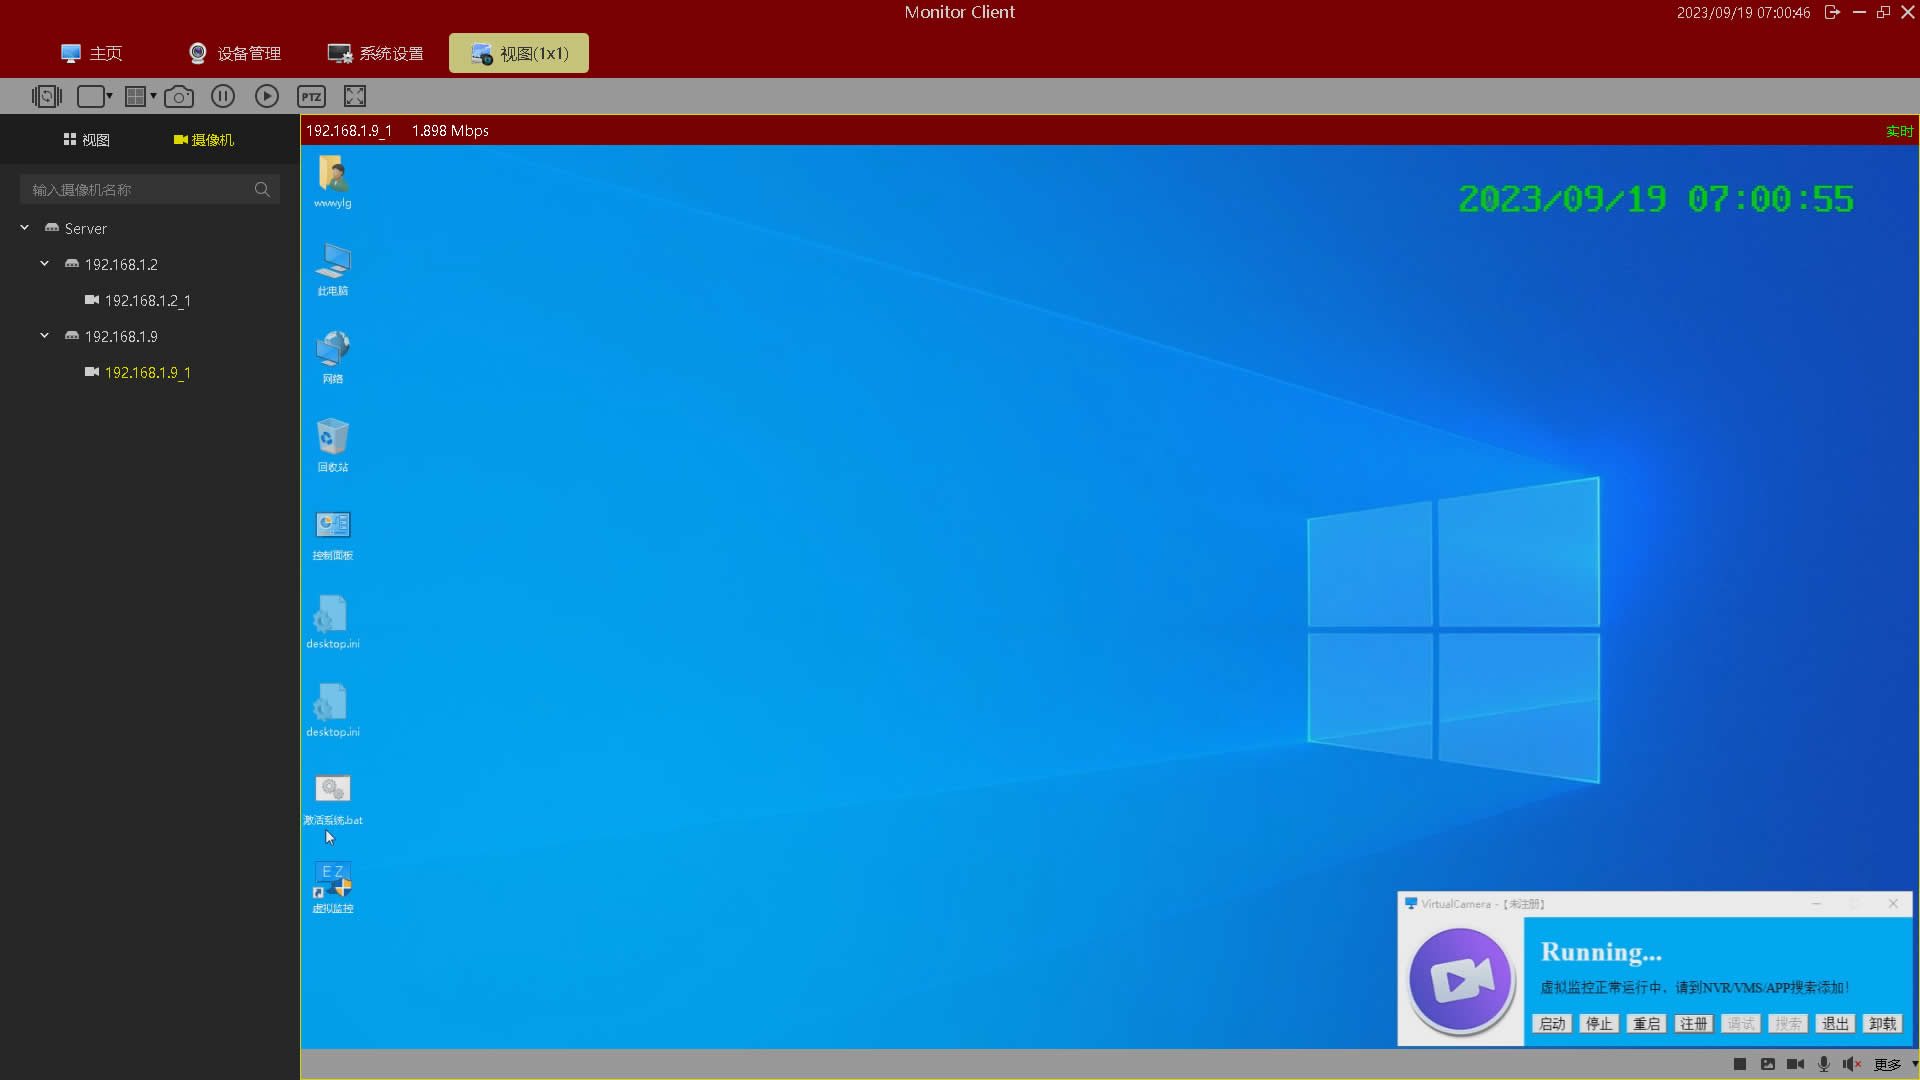1920x1080 pixels.
Task: Switch to the 设备管理 tab
Action: [x=235, y=53]
